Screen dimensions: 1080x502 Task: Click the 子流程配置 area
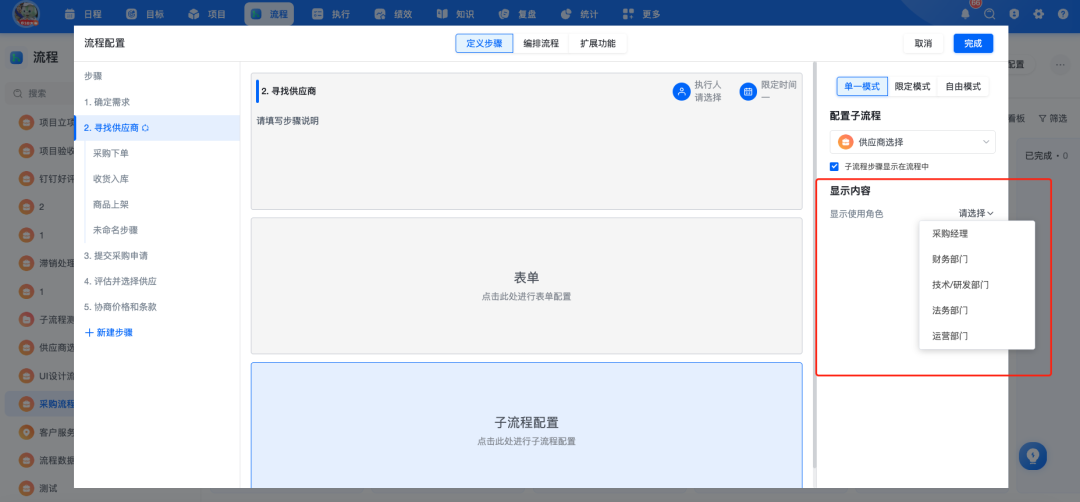click(x=526, y=425)
